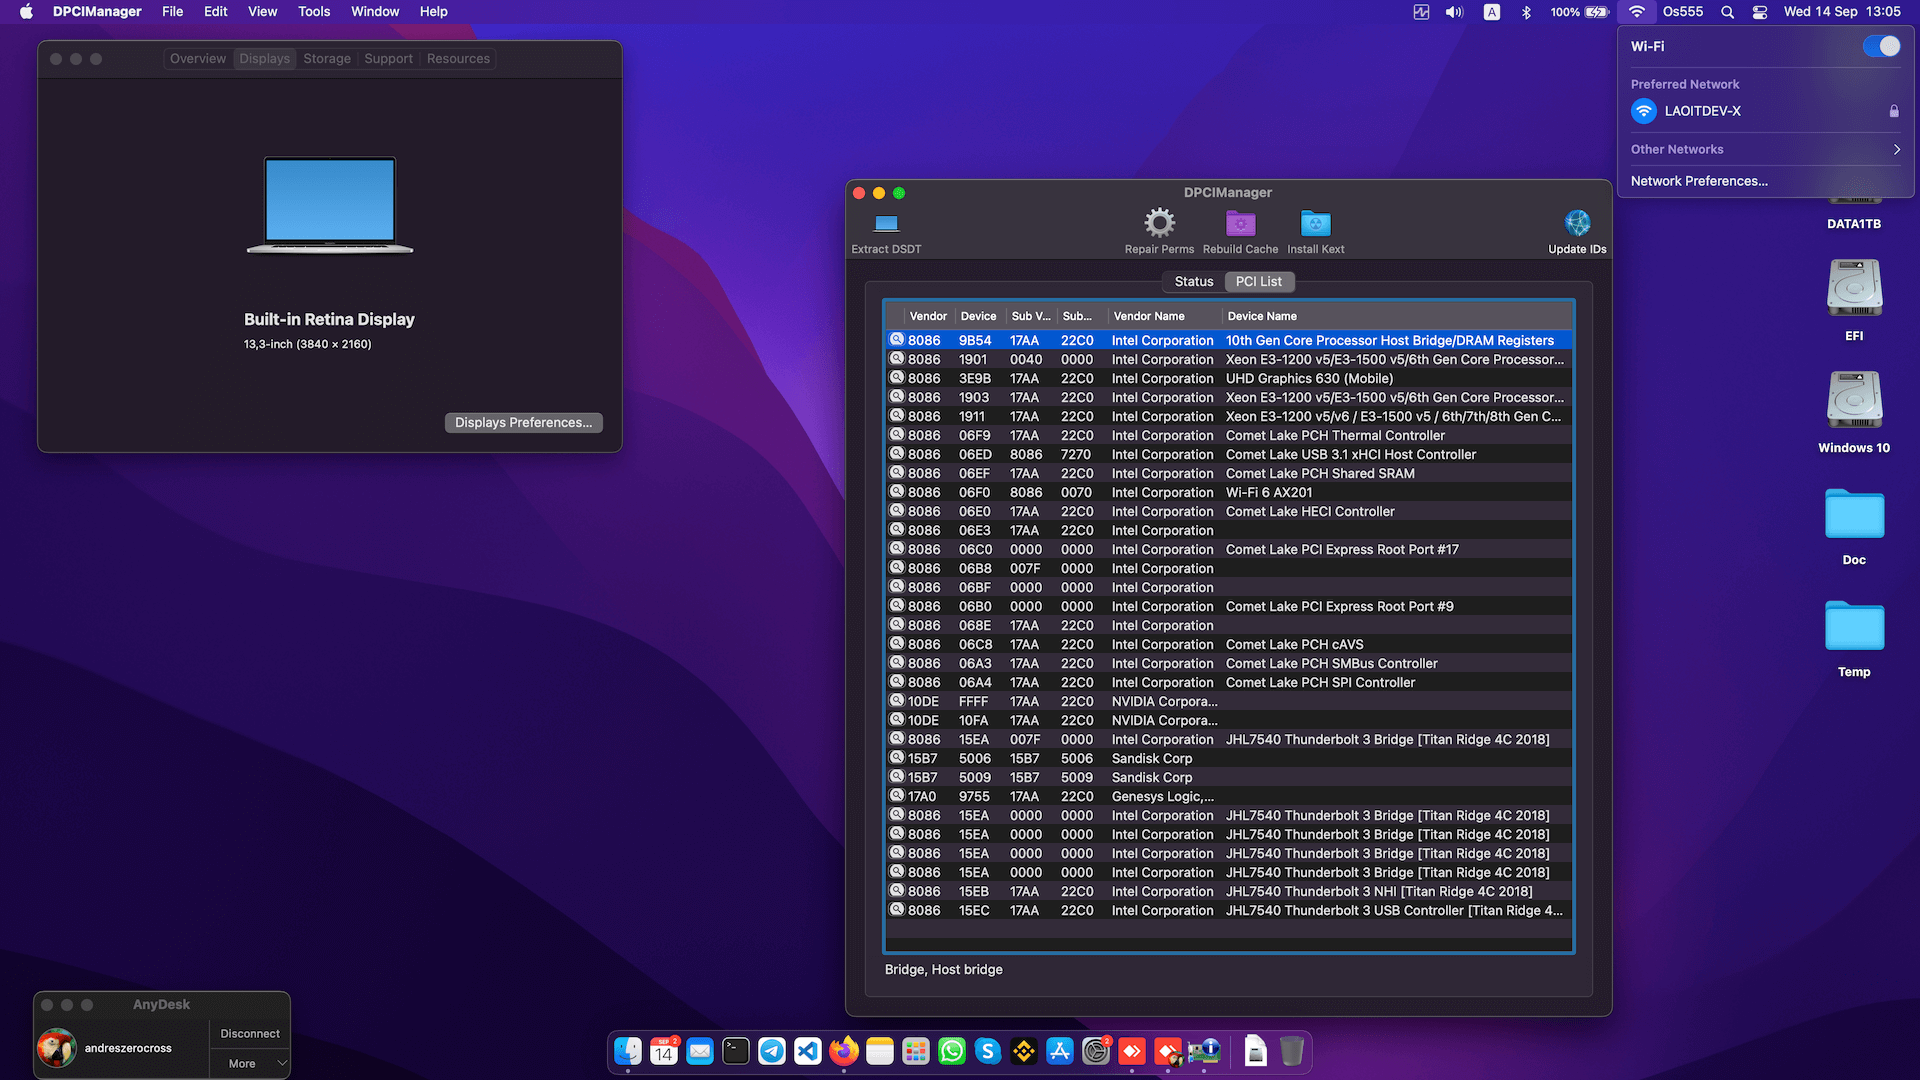The image size is (1920, 1080).
Task: Launch Terminal from the Dock
Action: pyautogui.click(x=736, y=1051)
